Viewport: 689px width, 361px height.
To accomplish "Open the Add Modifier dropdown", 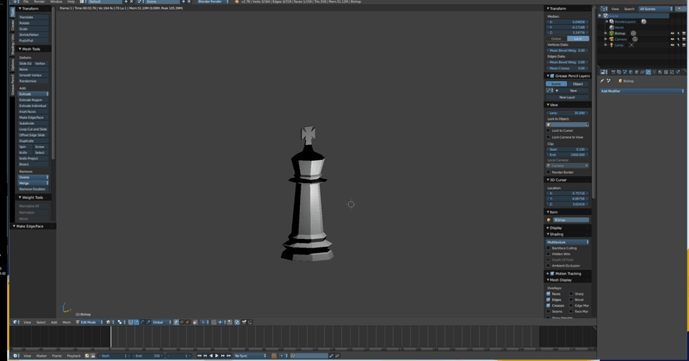I will click(x=642, y=91).
